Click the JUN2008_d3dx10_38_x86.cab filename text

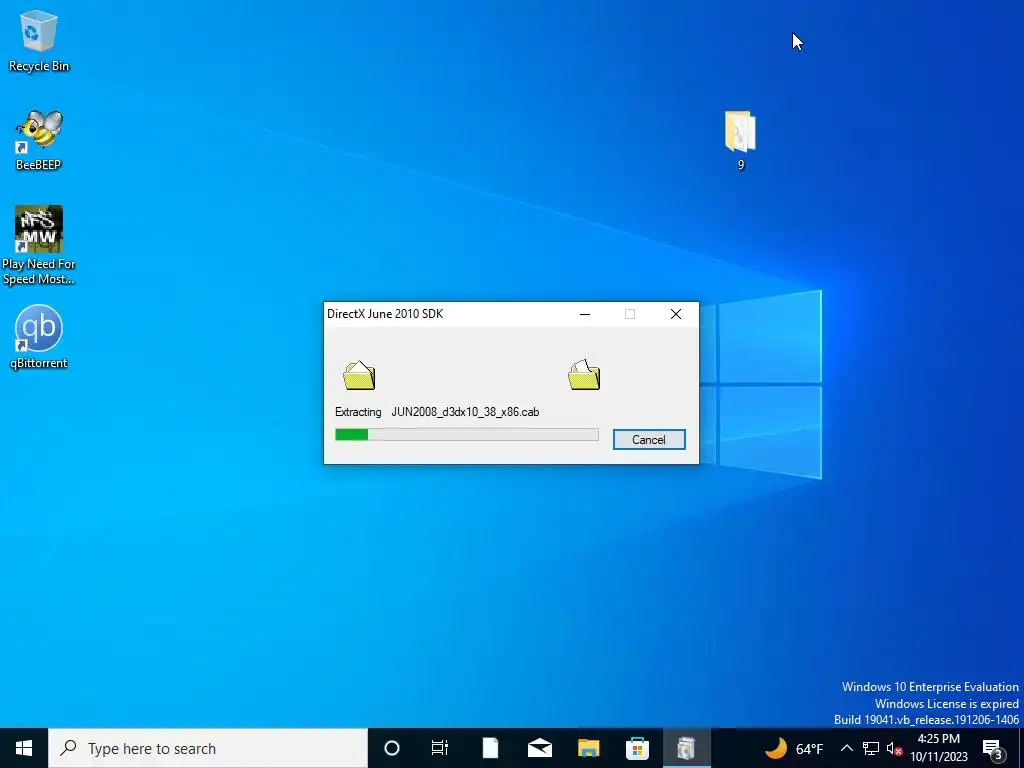click(x=465, y=412)
